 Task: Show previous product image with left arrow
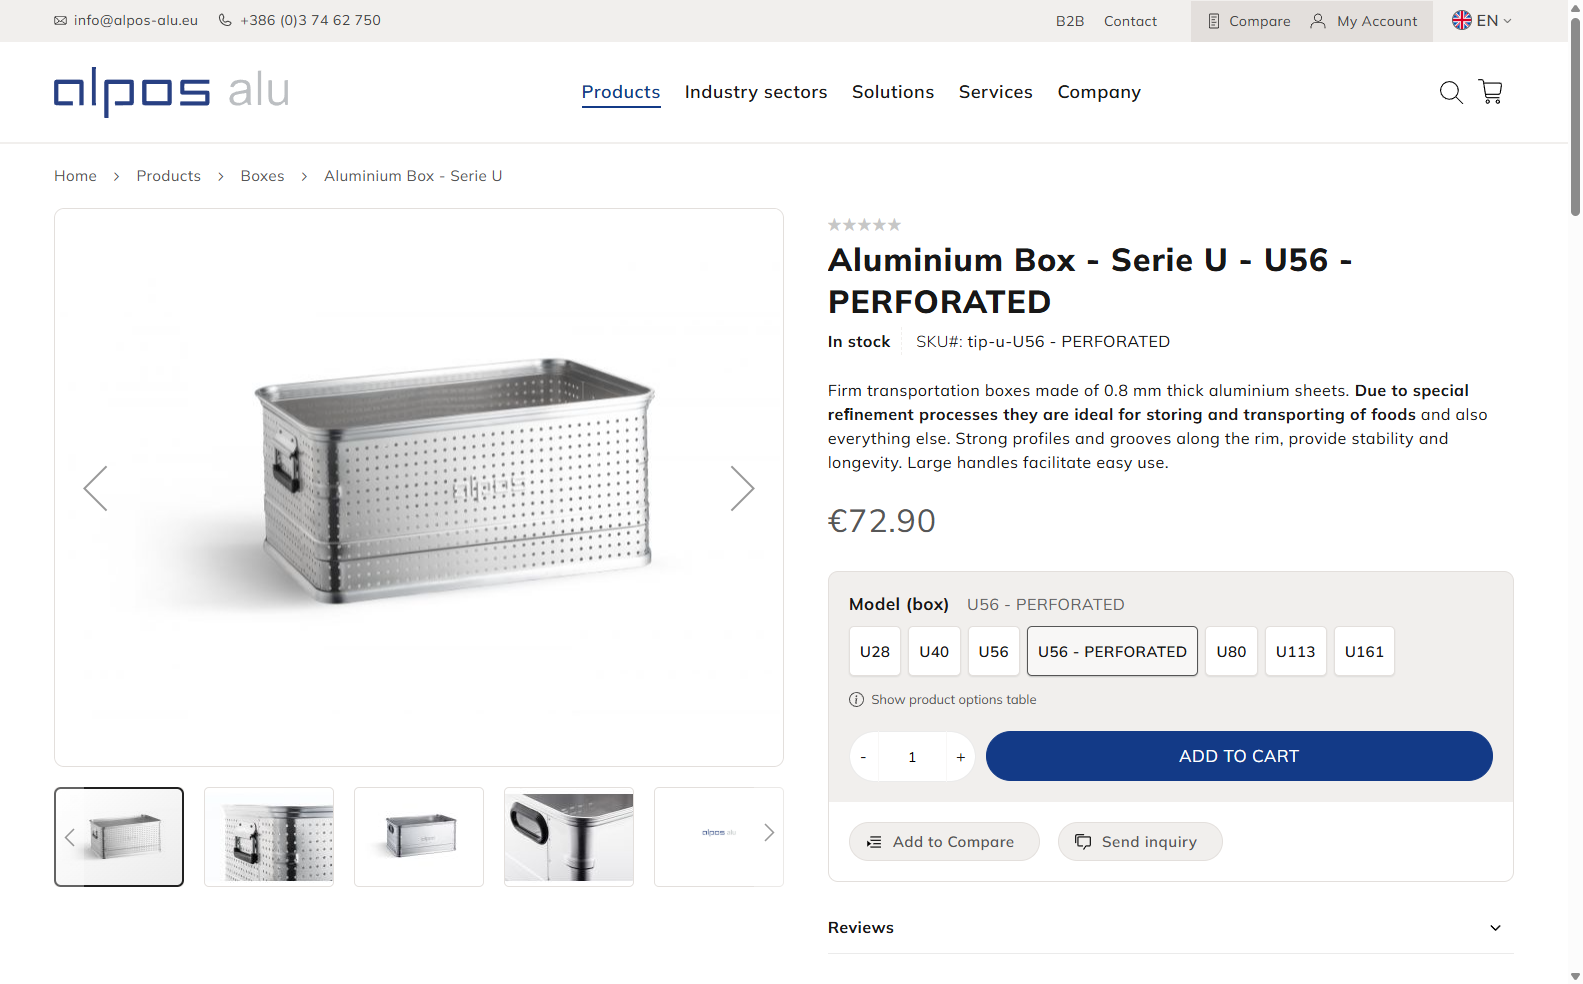pyautogui.click(x=96, y=488)
